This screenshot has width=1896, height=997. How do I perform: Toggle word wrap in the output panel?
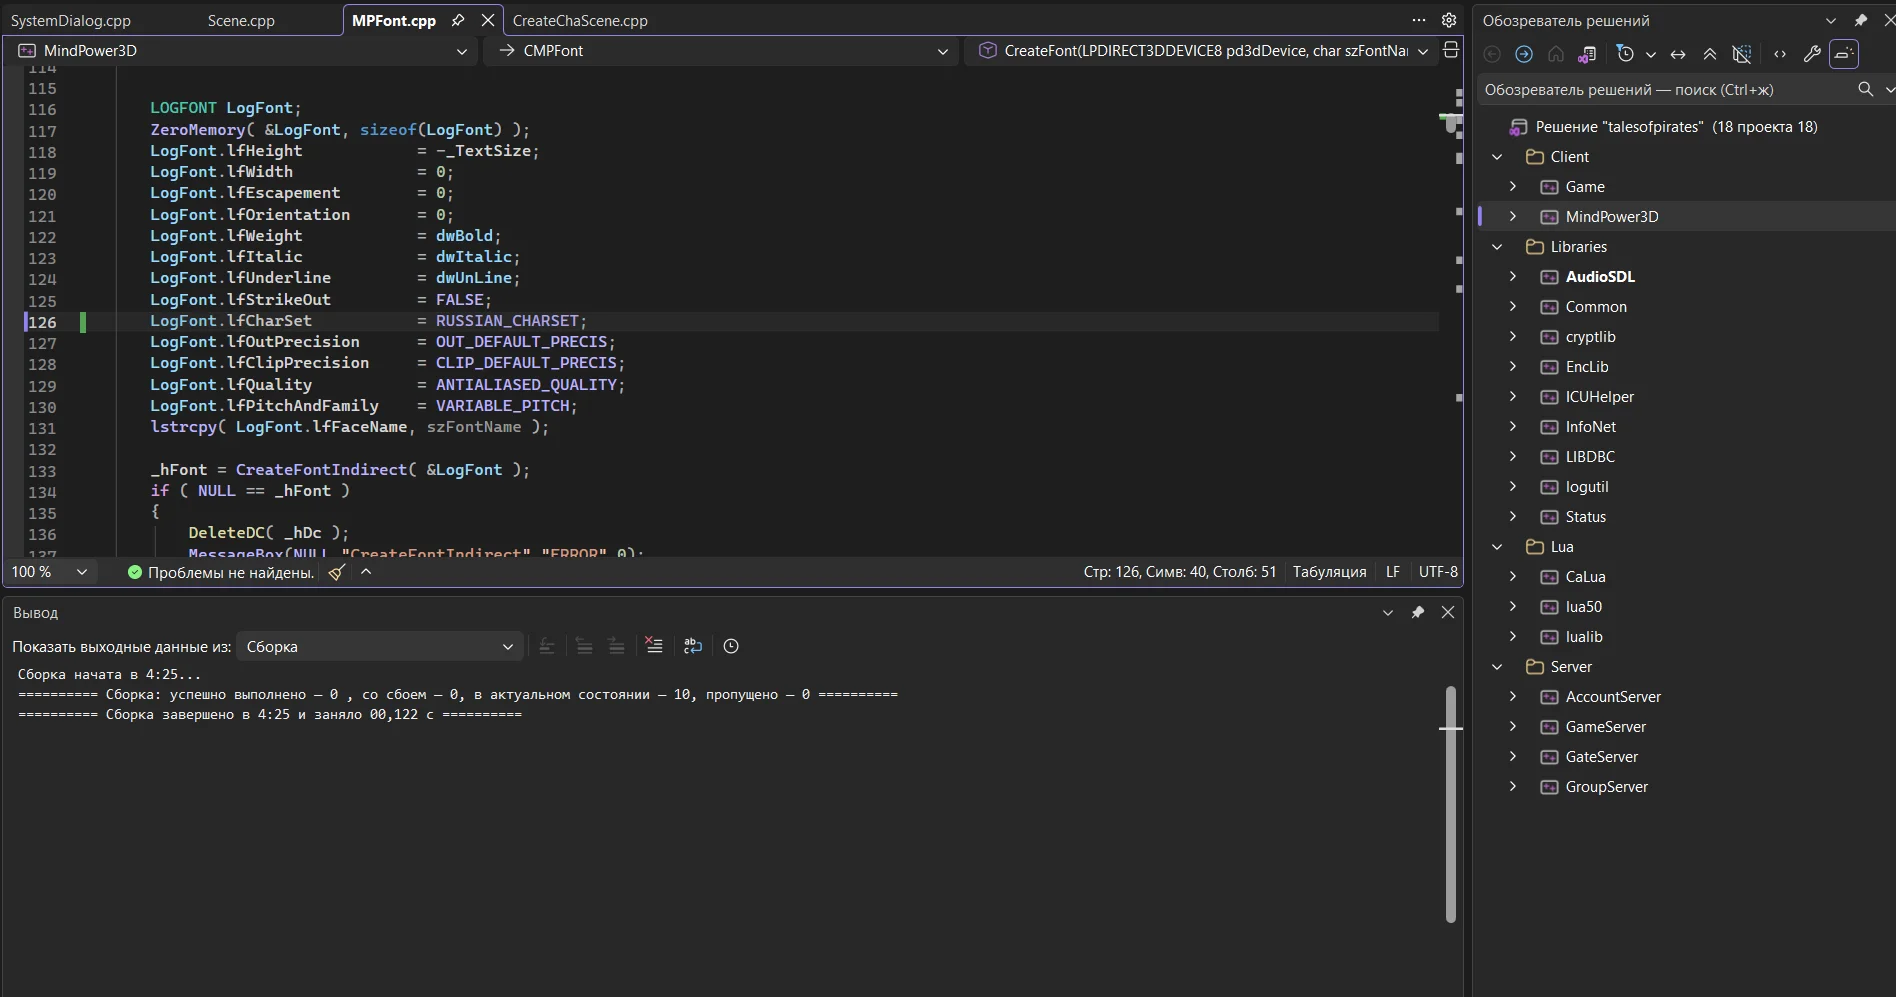pos(693,646)
